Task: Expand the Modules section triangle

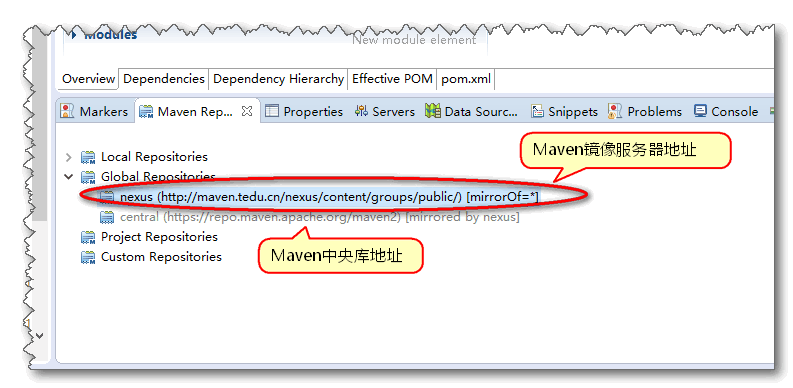Action: click(x=74, y=35)
